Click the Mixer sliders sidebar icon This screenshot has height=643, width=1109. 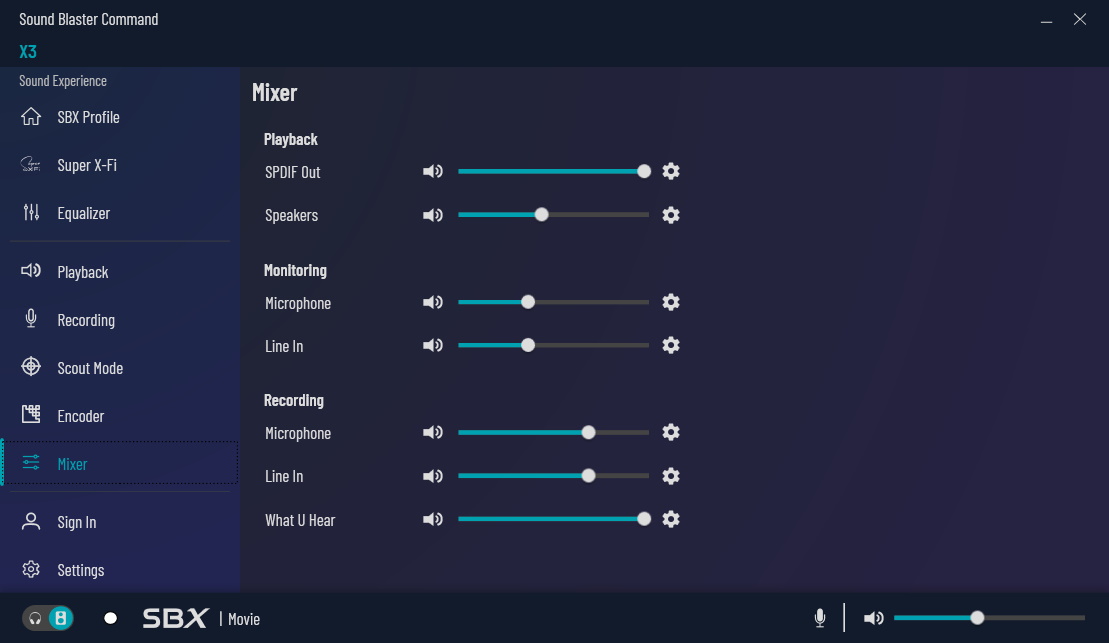tap(31, 463)
